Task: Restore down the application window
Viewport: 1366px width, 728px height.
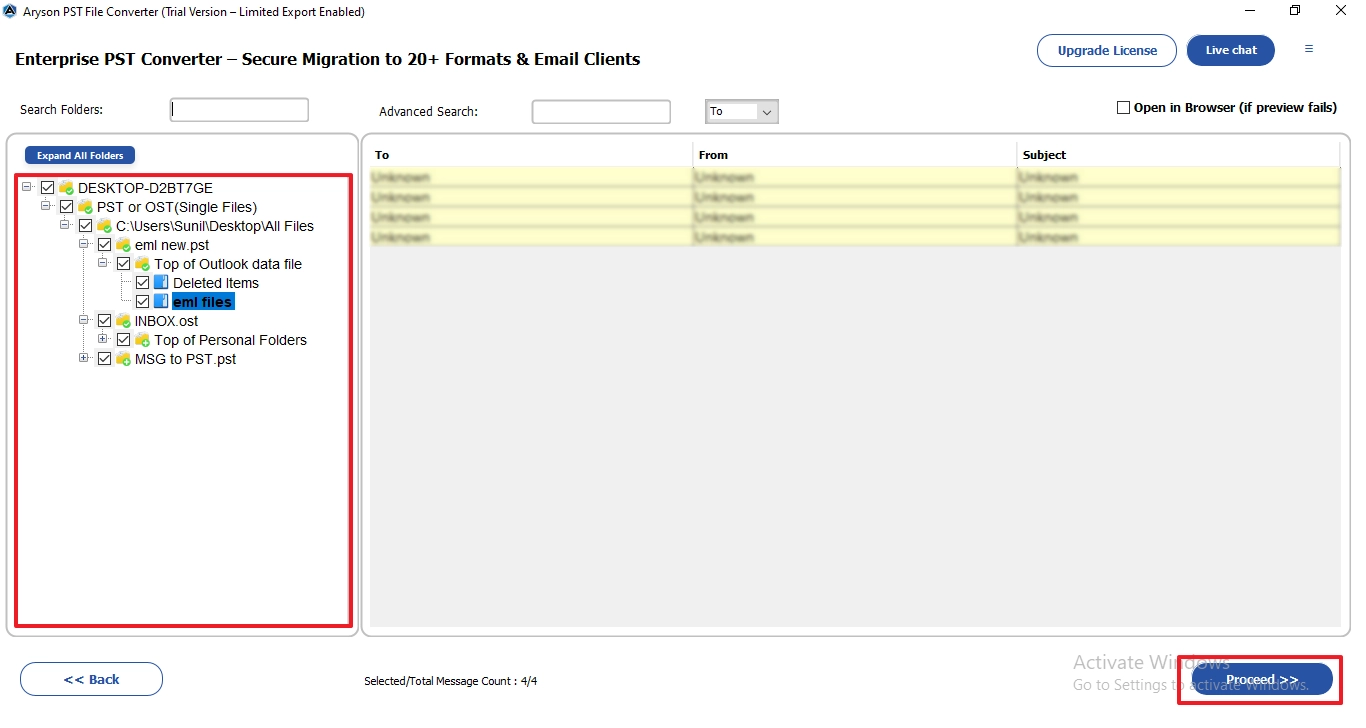Action: [1295, 11]
